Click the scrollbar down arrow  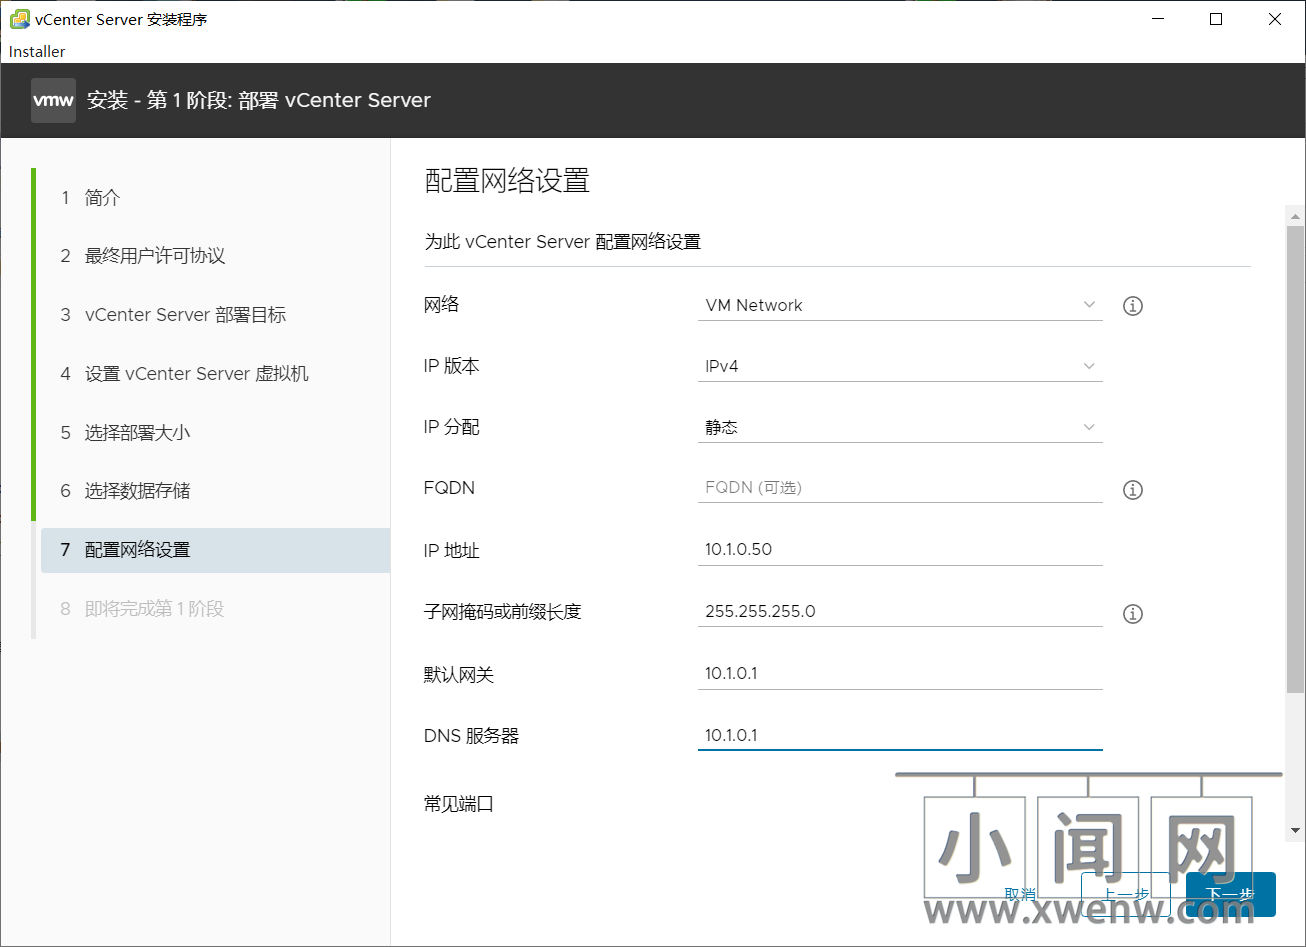pyautogui.click(x=1296, y=831)
